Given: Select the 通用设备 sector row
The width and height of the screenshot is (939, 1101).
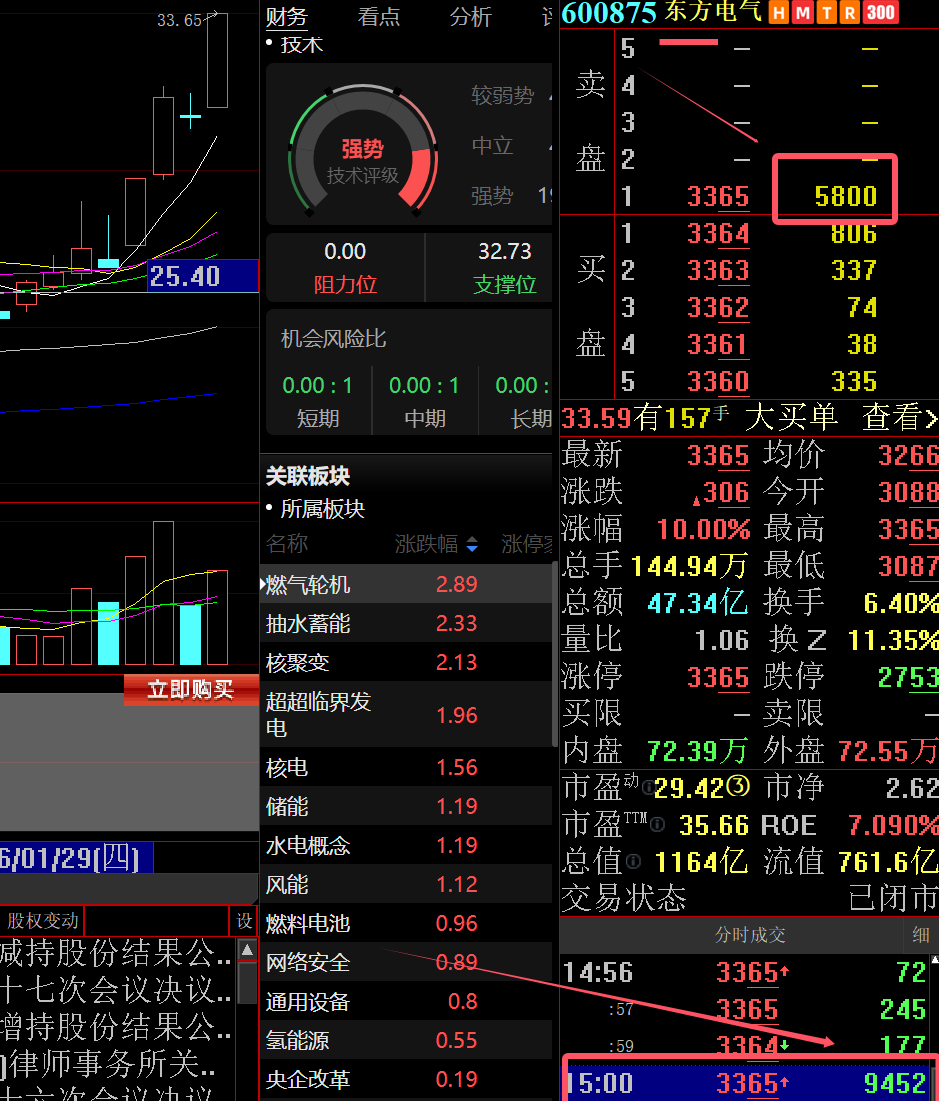Looking at the screenshot, I should coord(406,1001).
